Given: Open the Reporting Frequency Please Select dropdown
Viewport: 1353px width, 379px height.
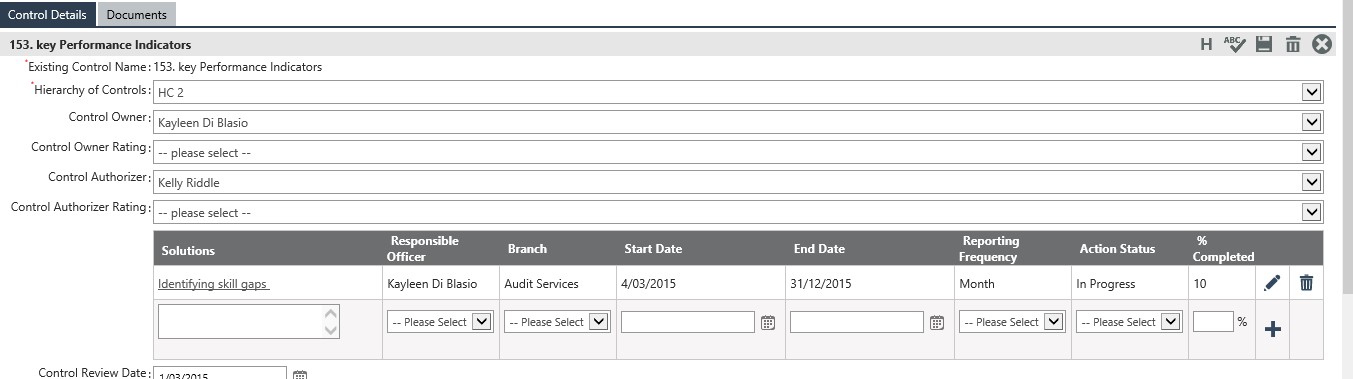Looking at the screenshot, I should click(x=1012, y=322).
